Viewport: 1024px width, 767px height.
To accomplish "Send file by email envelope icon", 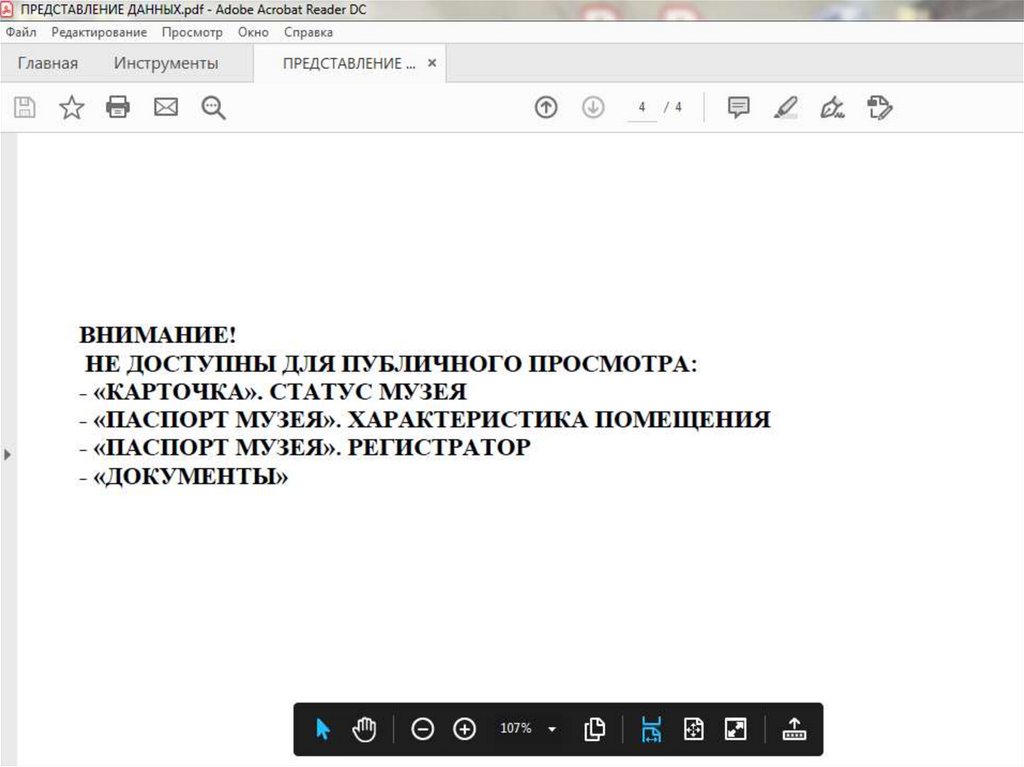I will tap(166, 107).
